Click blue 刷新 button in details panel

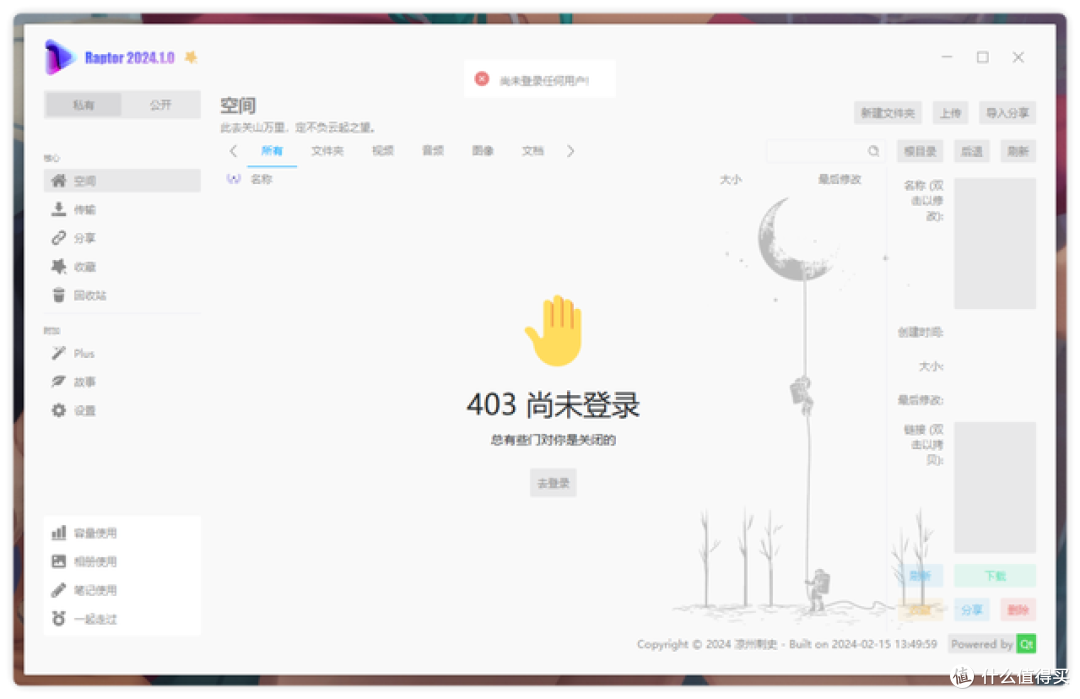(920, 576)
